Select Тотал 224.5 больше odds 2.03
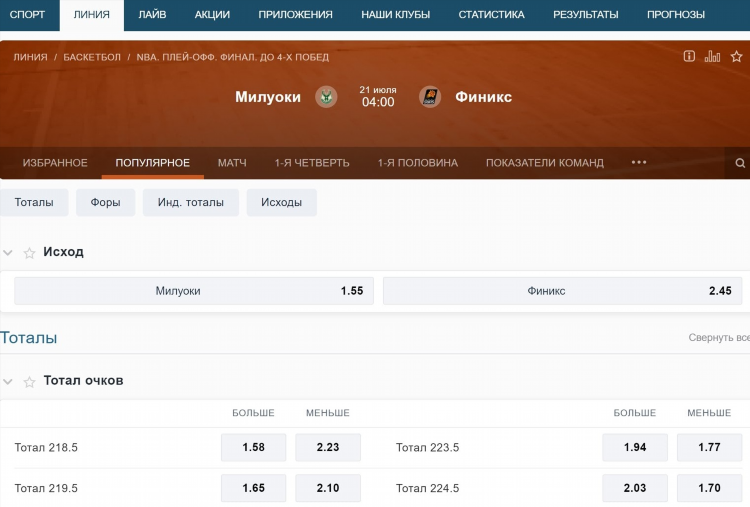The image size is (750, 507). point(635,488)
